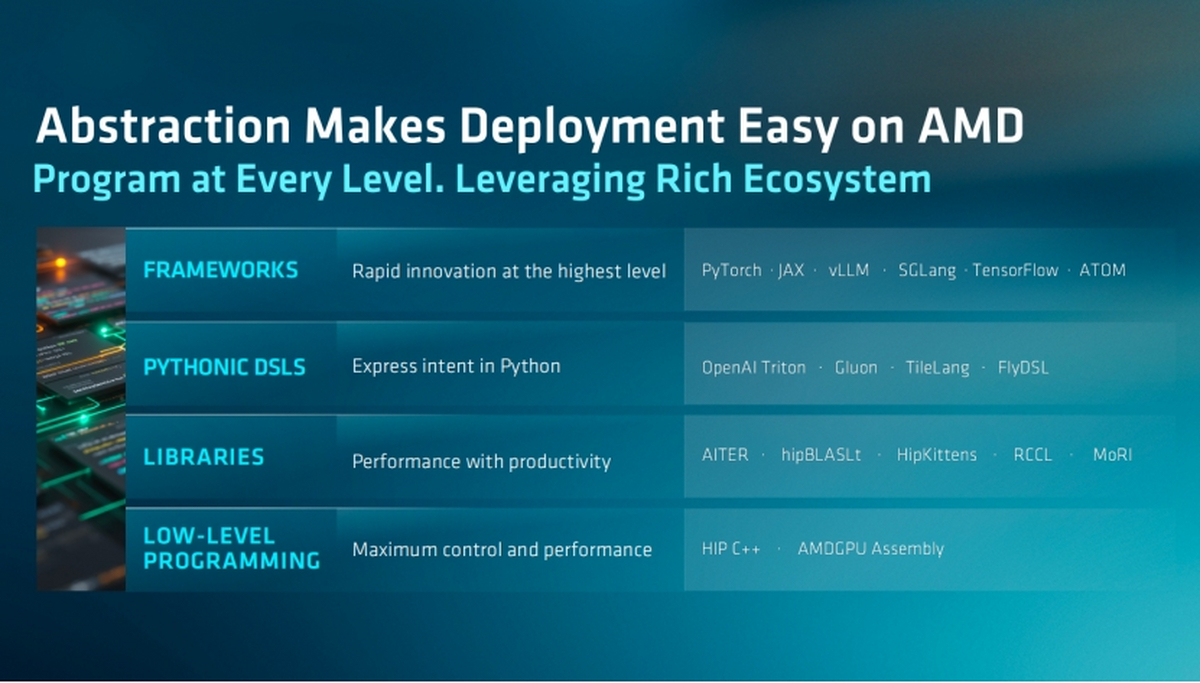This screenshot has width=1200, height=683.
Task: Click the PyTorch entry
Action: [x=732, y=270]
